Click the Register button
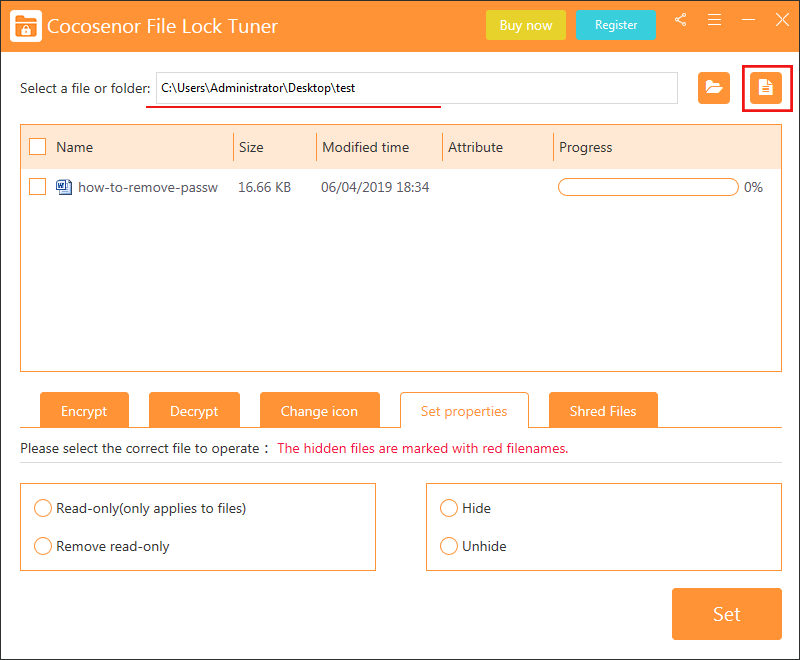This screenshot has width=800, height=660. [616, 25]
